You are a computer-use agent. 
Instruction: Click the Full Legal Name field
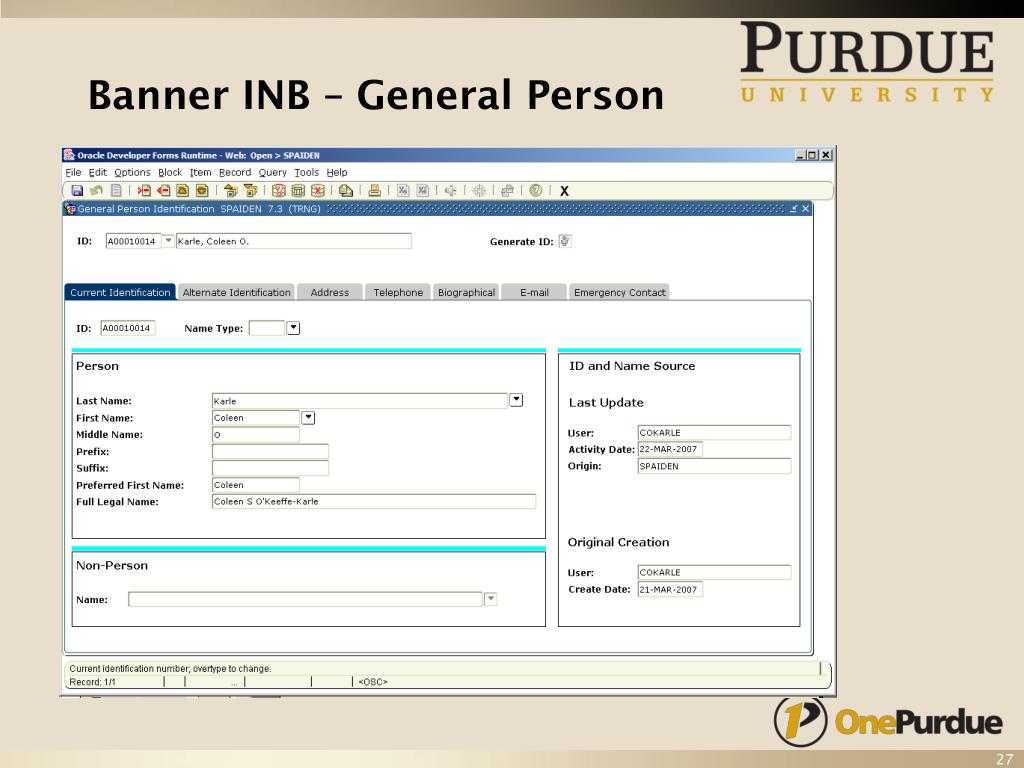[374, 501]
